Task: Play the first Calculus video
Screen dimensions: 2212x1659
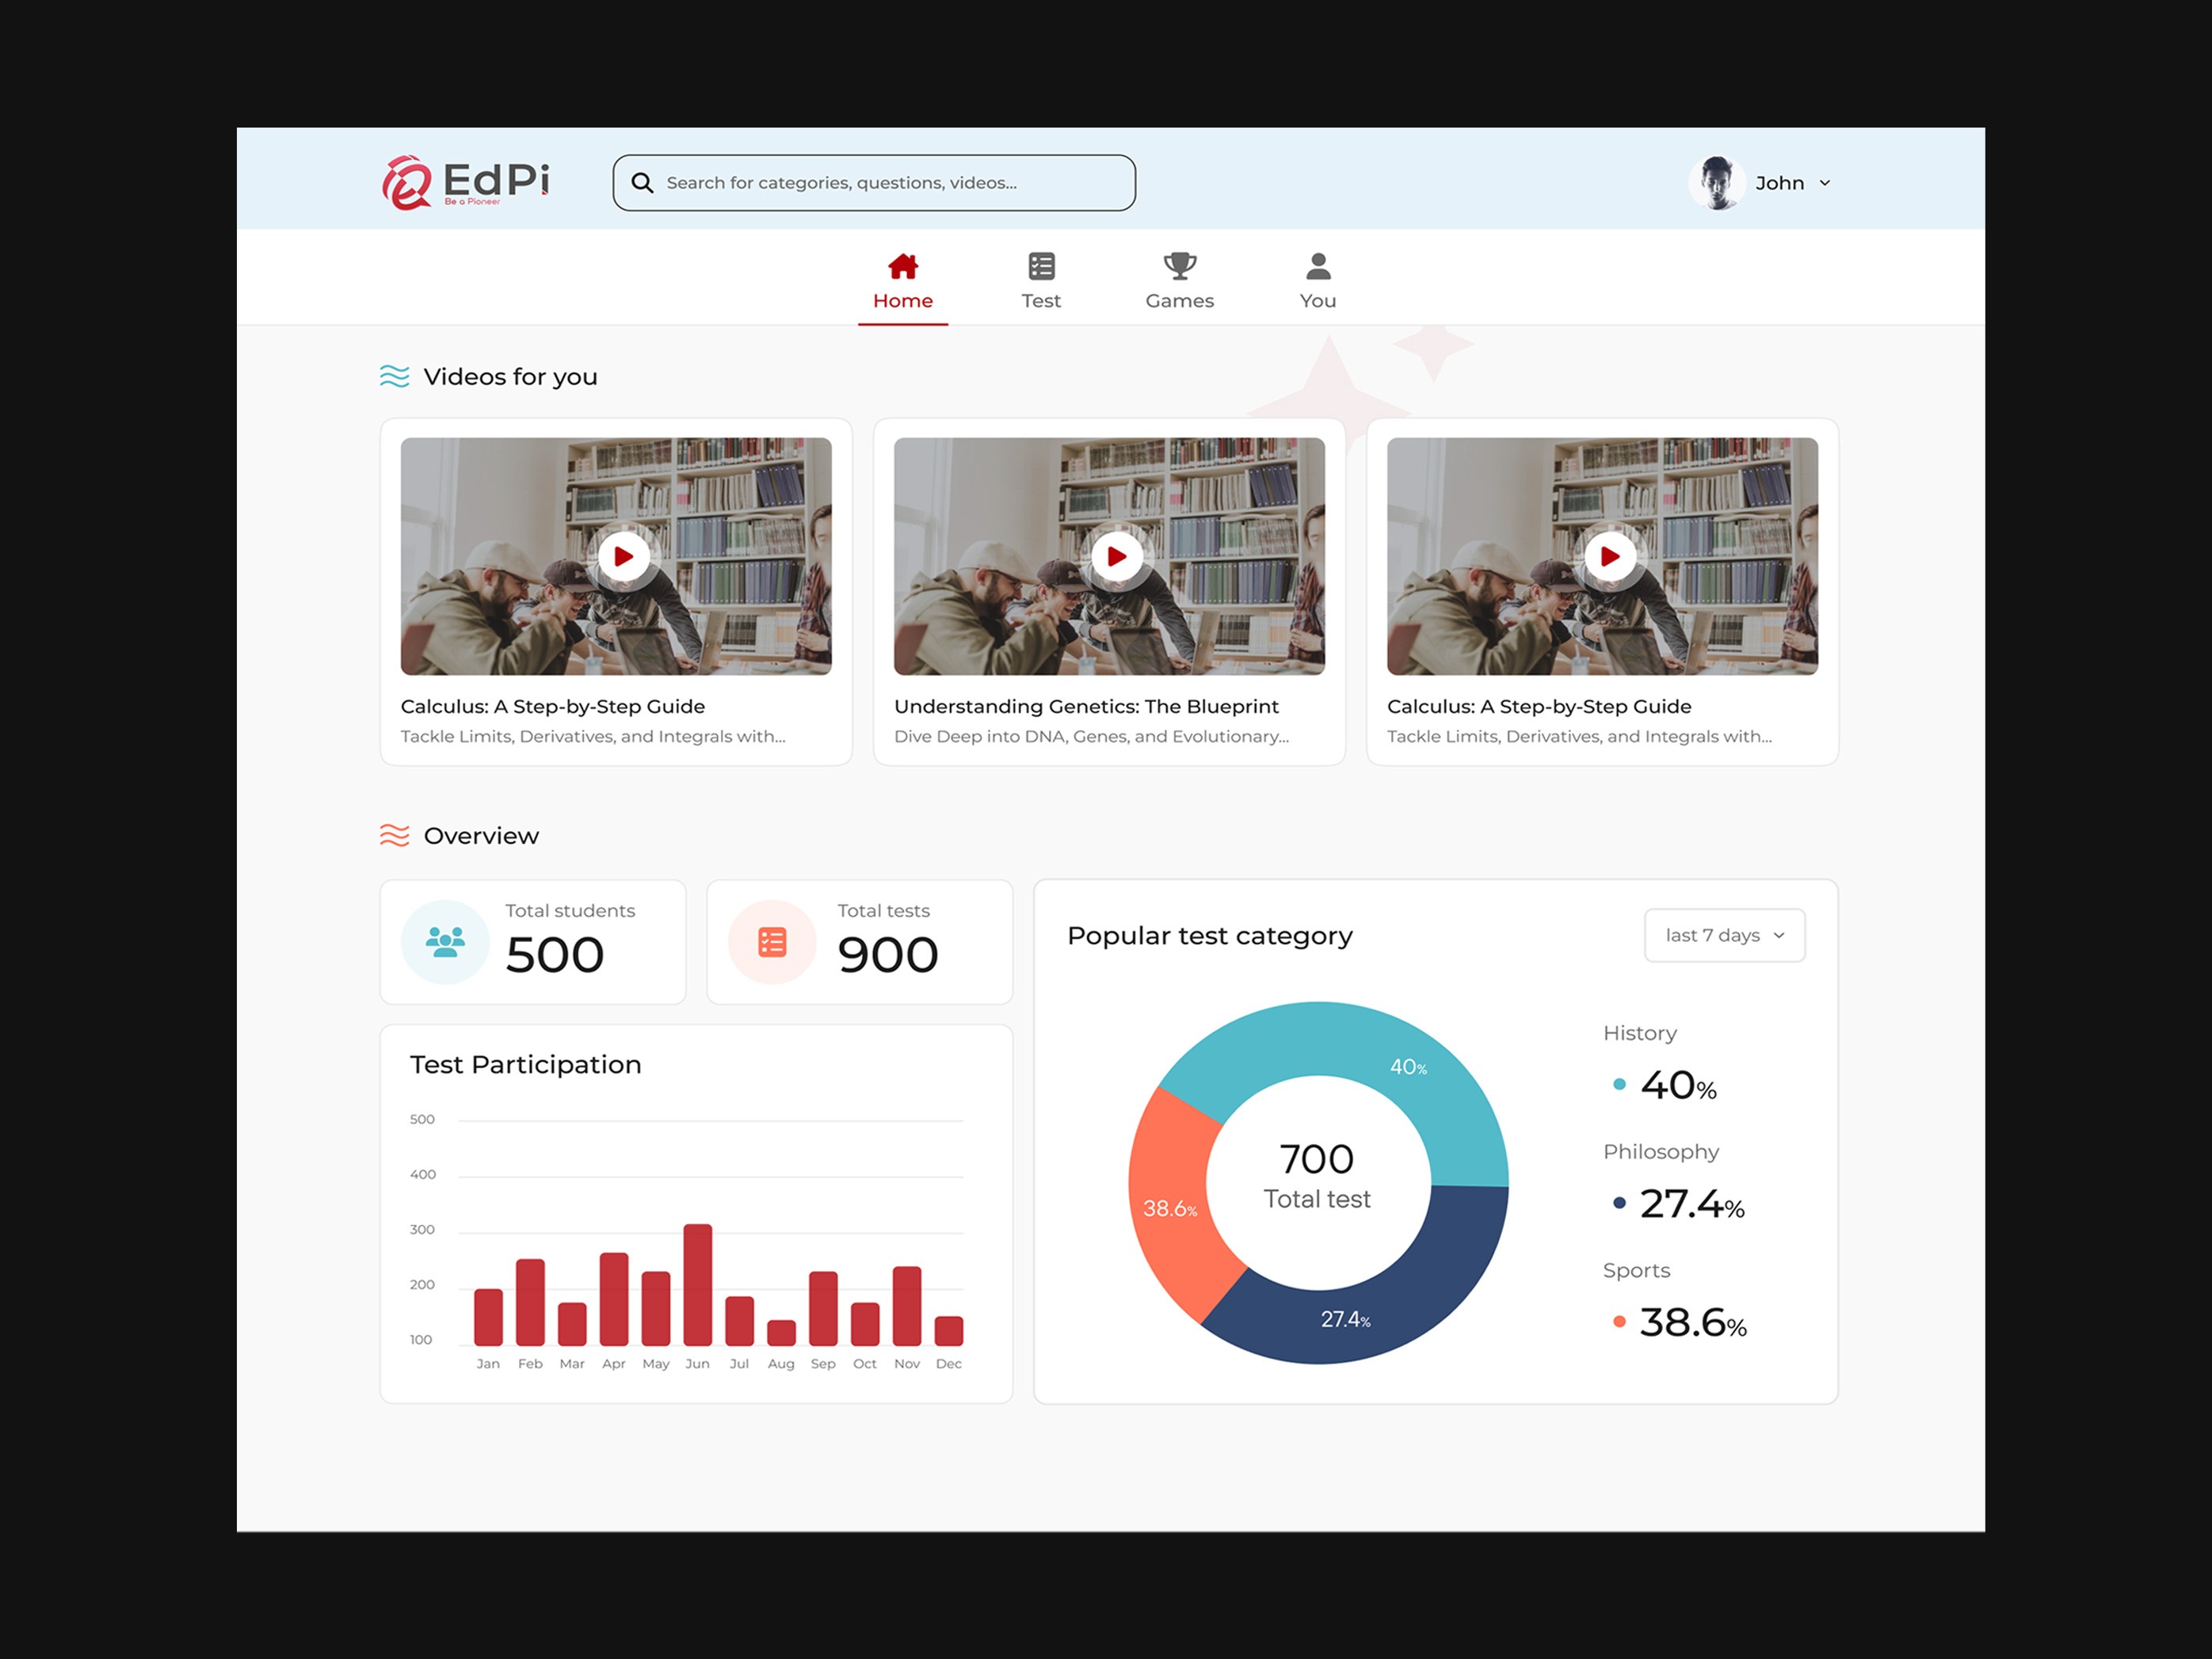Action: 623,556
